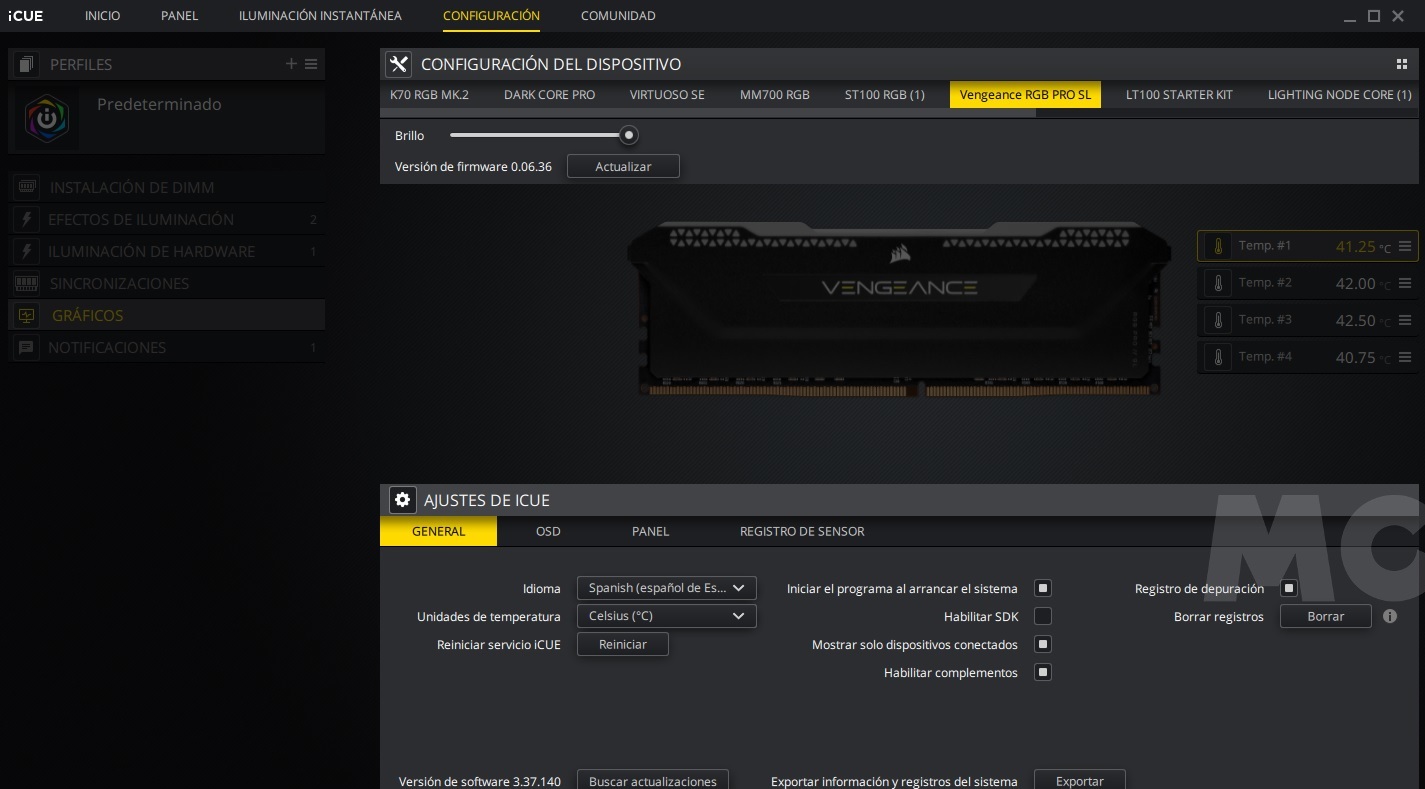Screen dimensions: 1425x789
Task: Enable the Habilitar SDK checkbox
Action: coord(1043,616)
